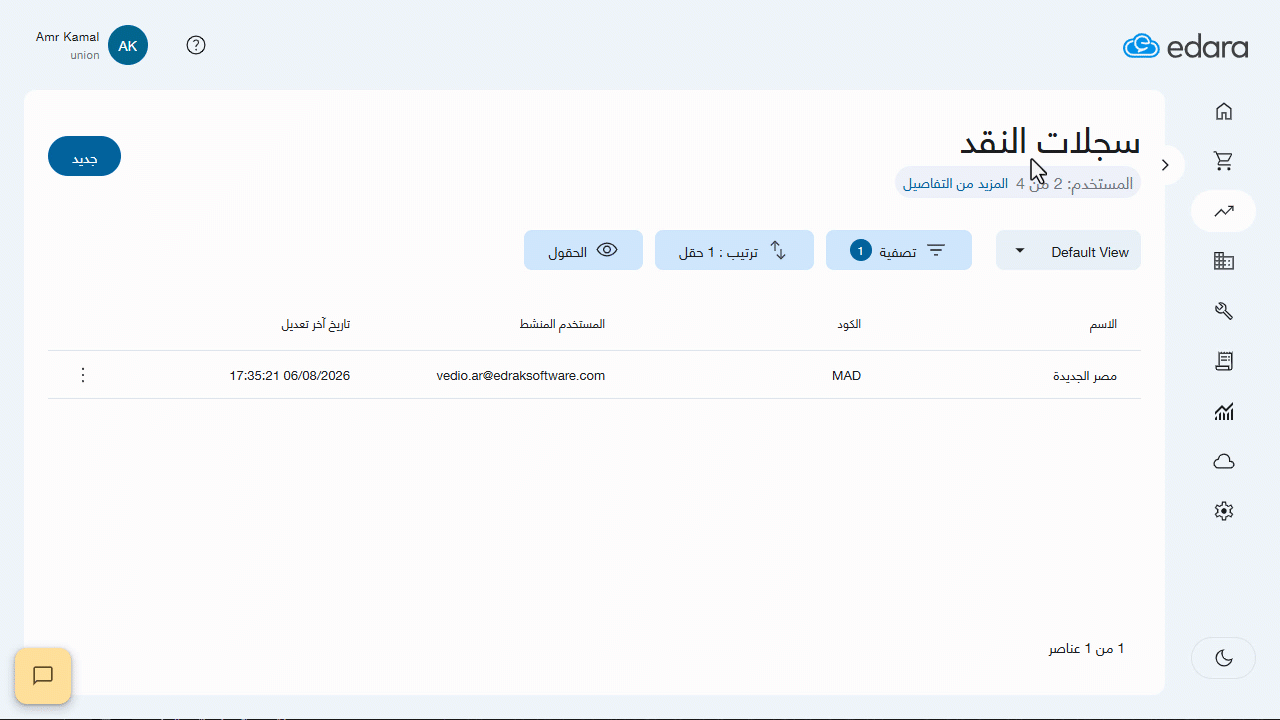
Task: Click the MAD code cell
Action: click(846, 376)
